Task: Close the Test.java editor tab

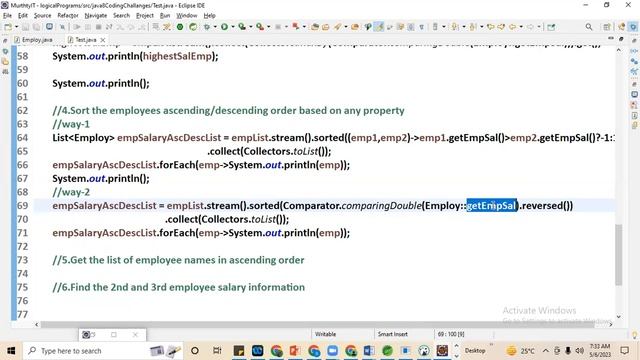Action: tap(103, 40)
